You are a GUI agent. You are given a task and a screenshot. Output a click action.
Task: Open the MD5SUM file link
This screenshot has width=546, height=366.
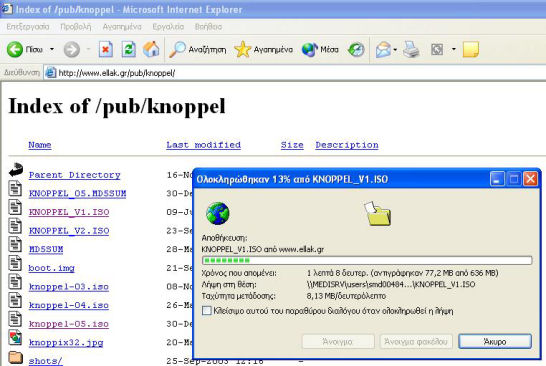point(46,249)
